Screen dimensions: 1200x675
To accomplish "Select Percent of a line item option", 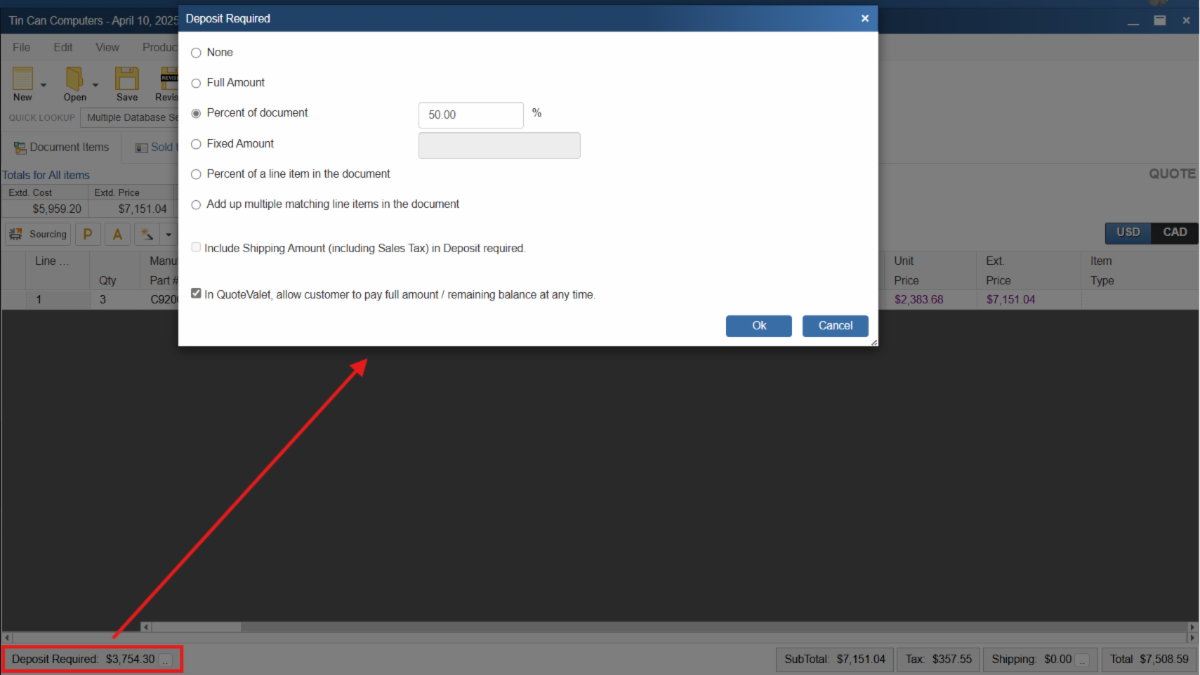I will (196, 174).
